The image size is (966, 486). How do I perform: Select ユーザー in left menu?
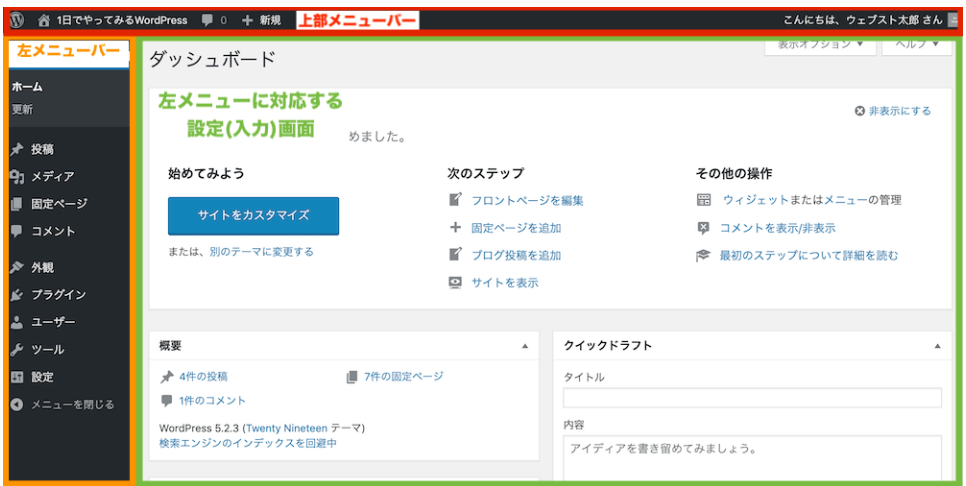[x=52, y=322]
